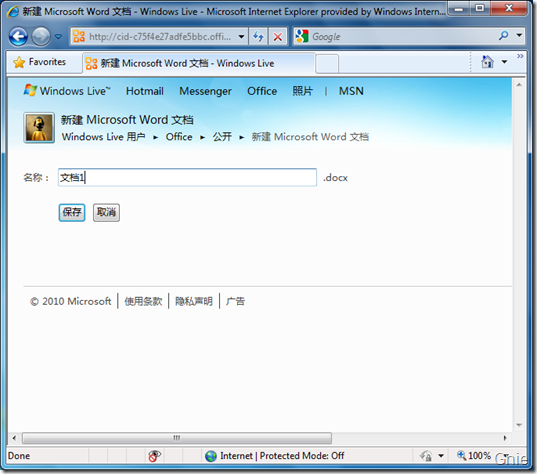The width and height of the screenshot is (537, 474).
Task: Click the horizontal scrollbar thumb
Action: (177, 438)
